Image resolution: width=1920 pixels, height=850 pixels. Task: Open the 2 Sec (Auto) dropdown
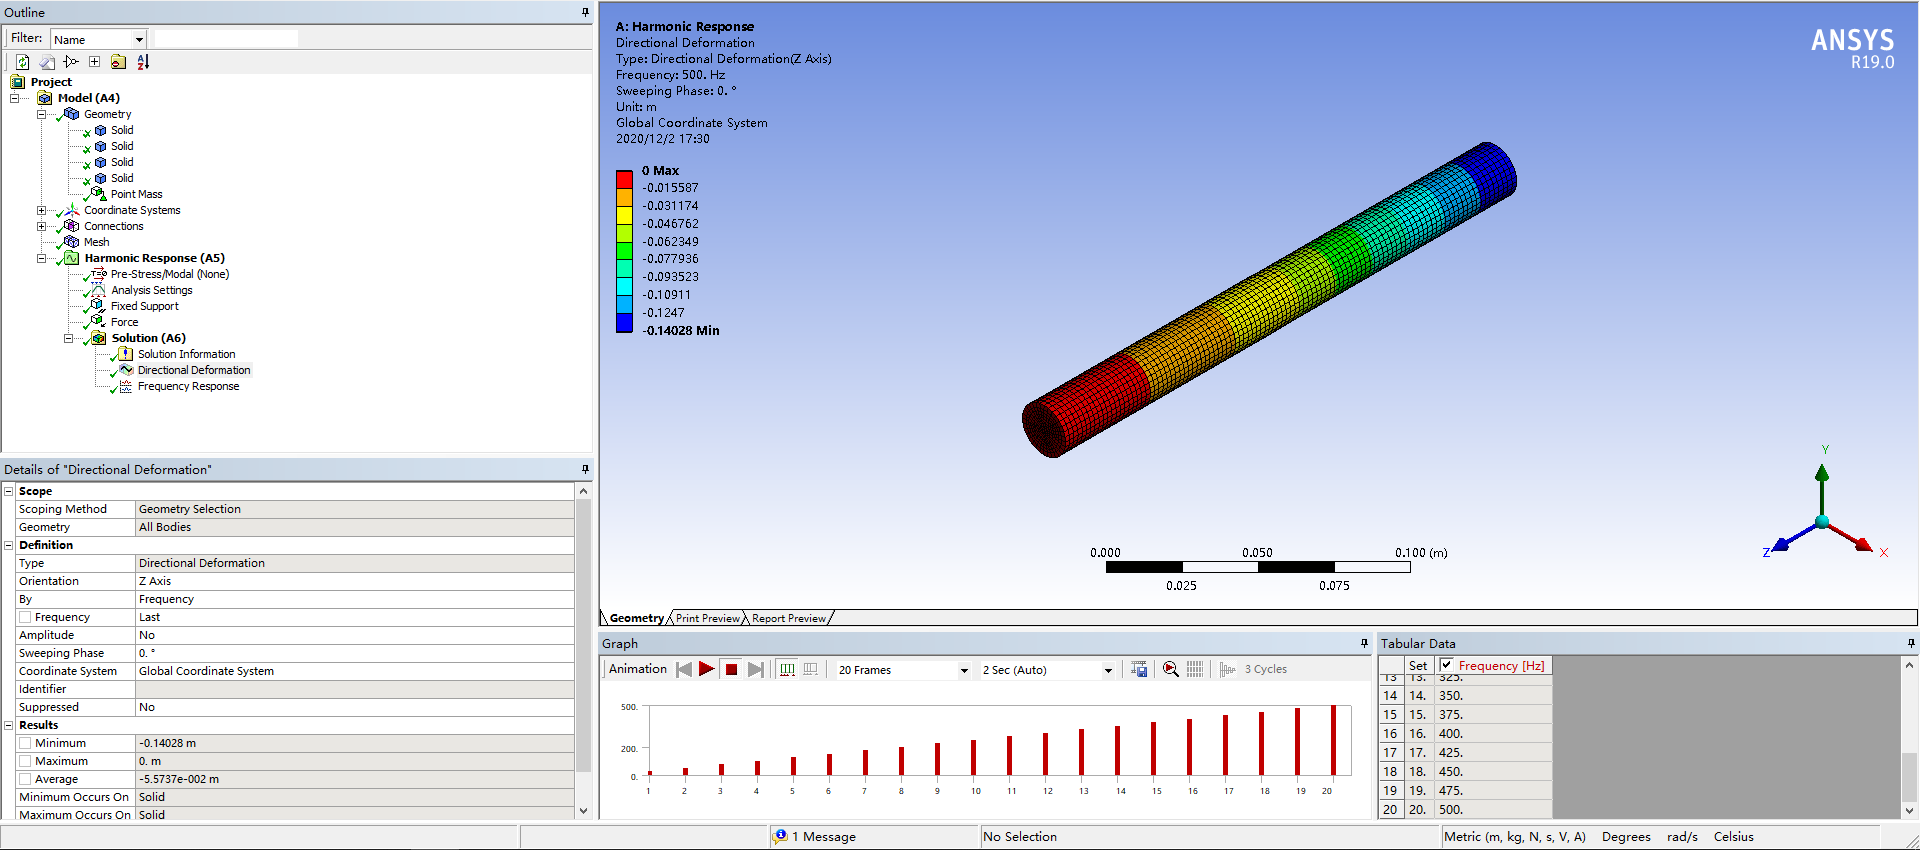(1108, 670)
